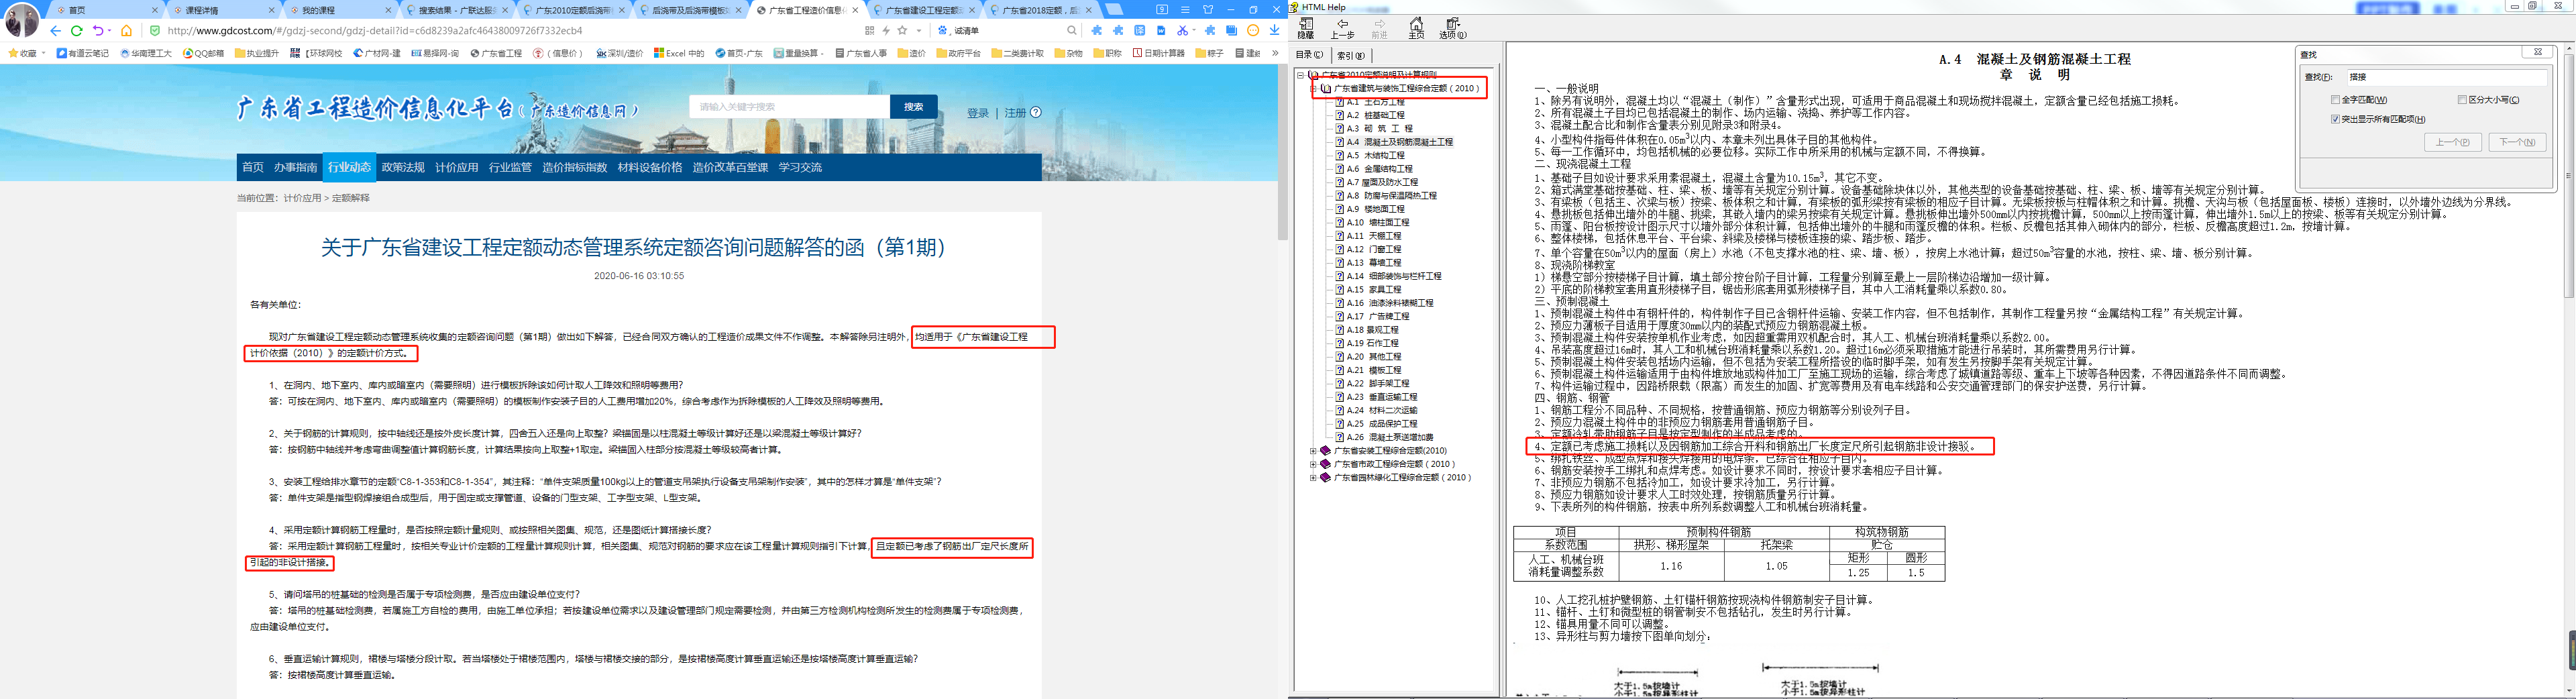Click the help icon next to 注册
2576x699 pixels.
pyautogui.click(x=1036, y=112)
